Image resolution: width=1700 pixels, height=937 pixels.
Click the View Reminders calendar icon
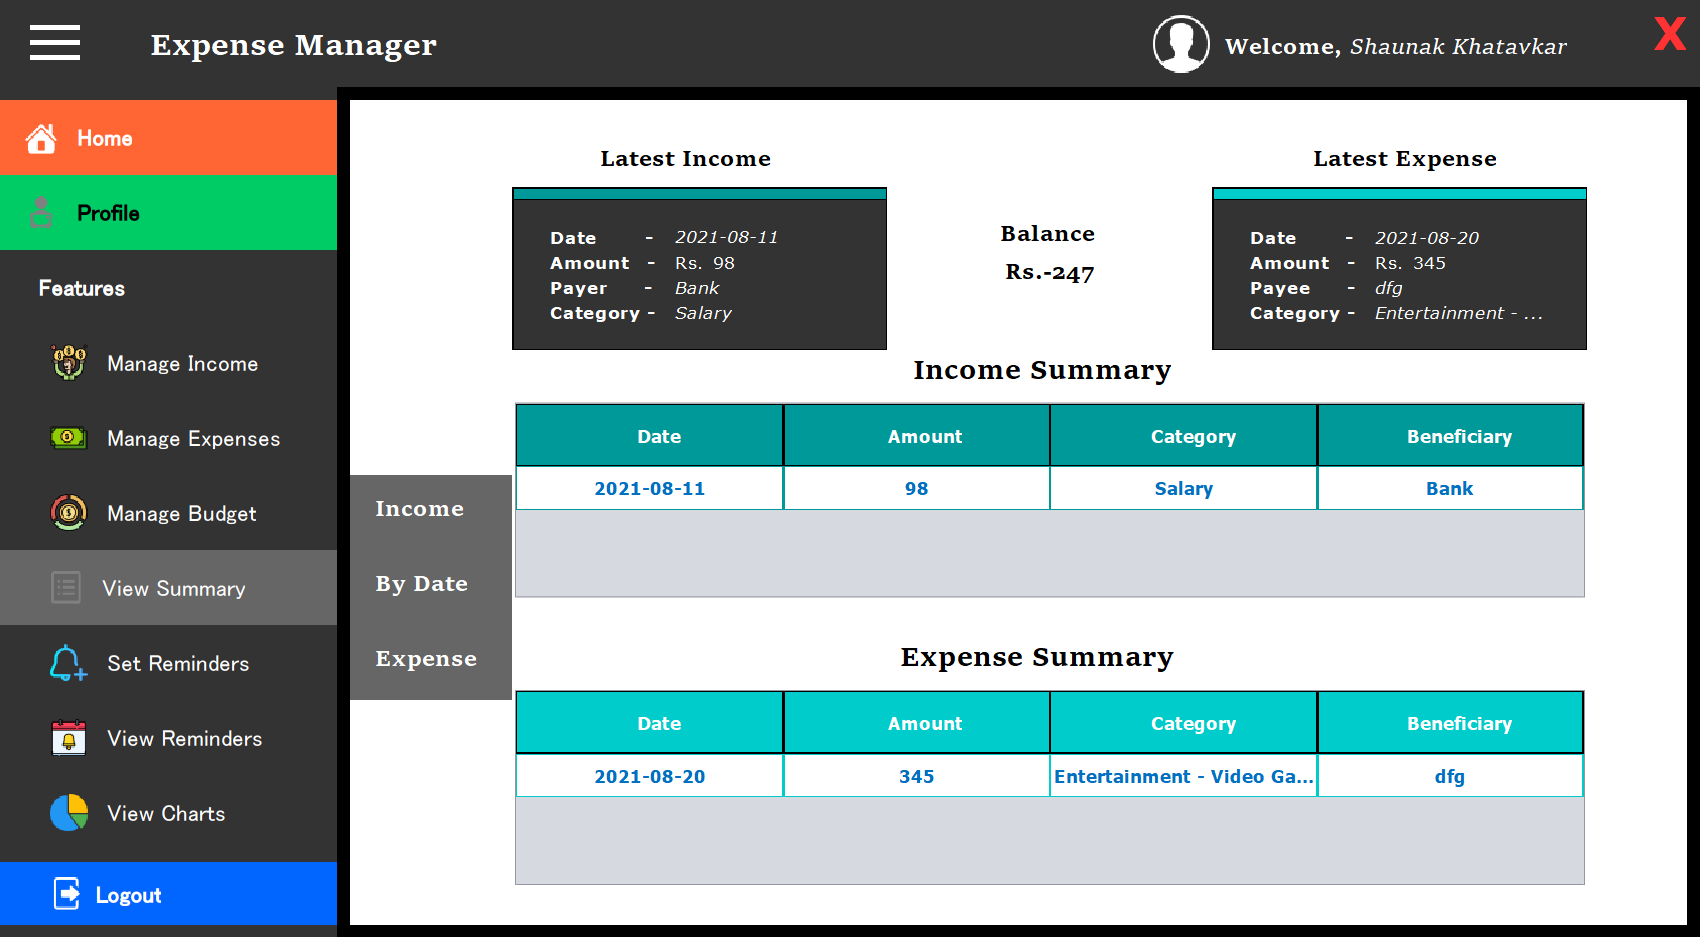point(66,738)
